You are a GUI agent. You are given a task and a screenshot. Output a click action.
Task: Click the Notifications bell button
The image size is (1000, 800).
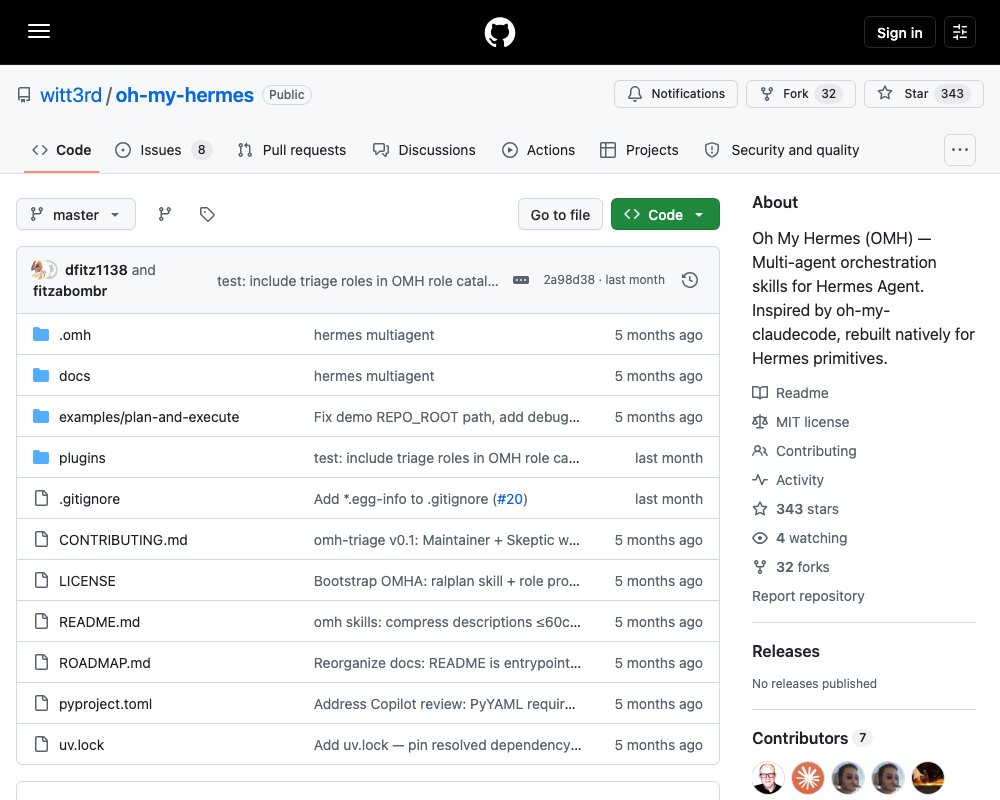676,94
